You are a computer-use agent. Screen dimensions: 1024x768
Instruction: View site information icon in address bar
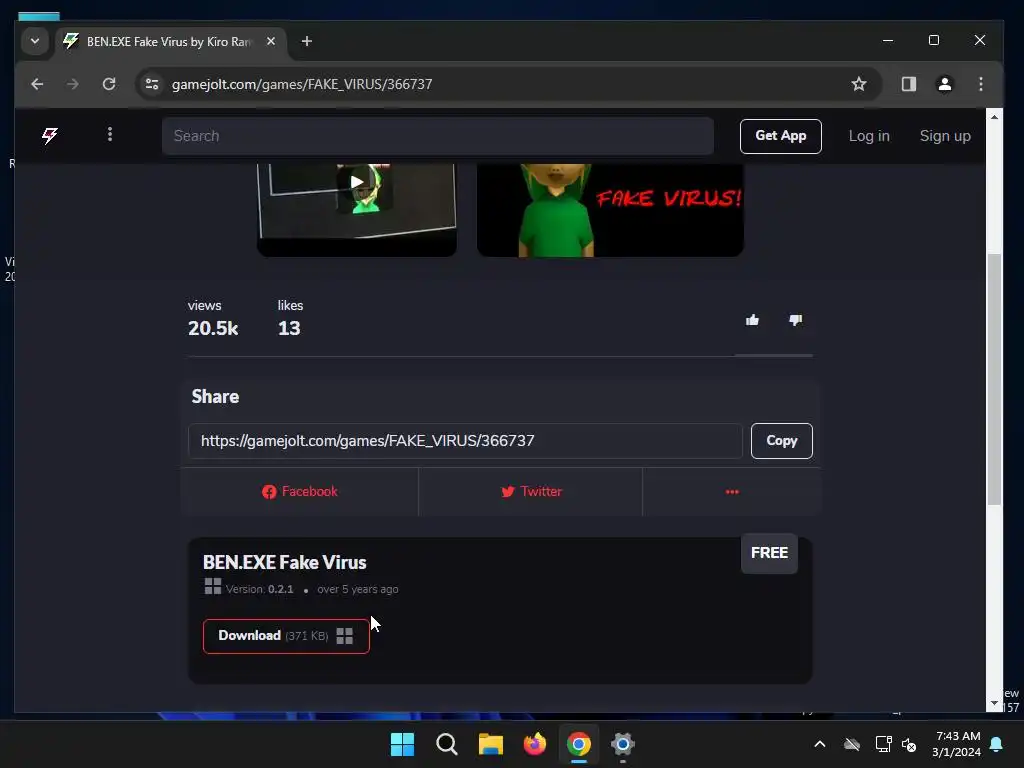(152, 84)
